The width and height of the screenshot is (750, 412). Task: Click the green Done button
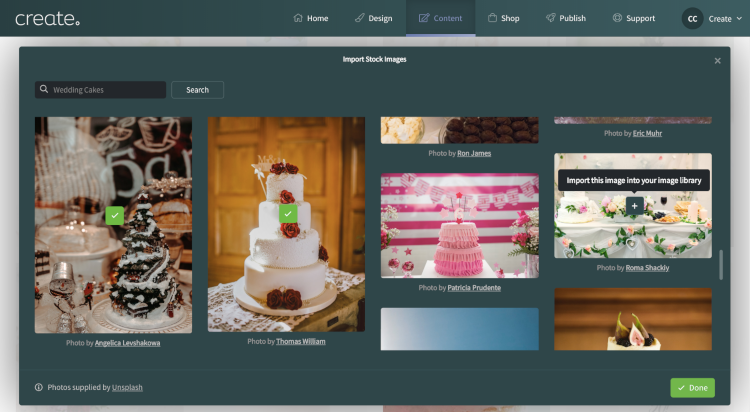pos(693,388)
